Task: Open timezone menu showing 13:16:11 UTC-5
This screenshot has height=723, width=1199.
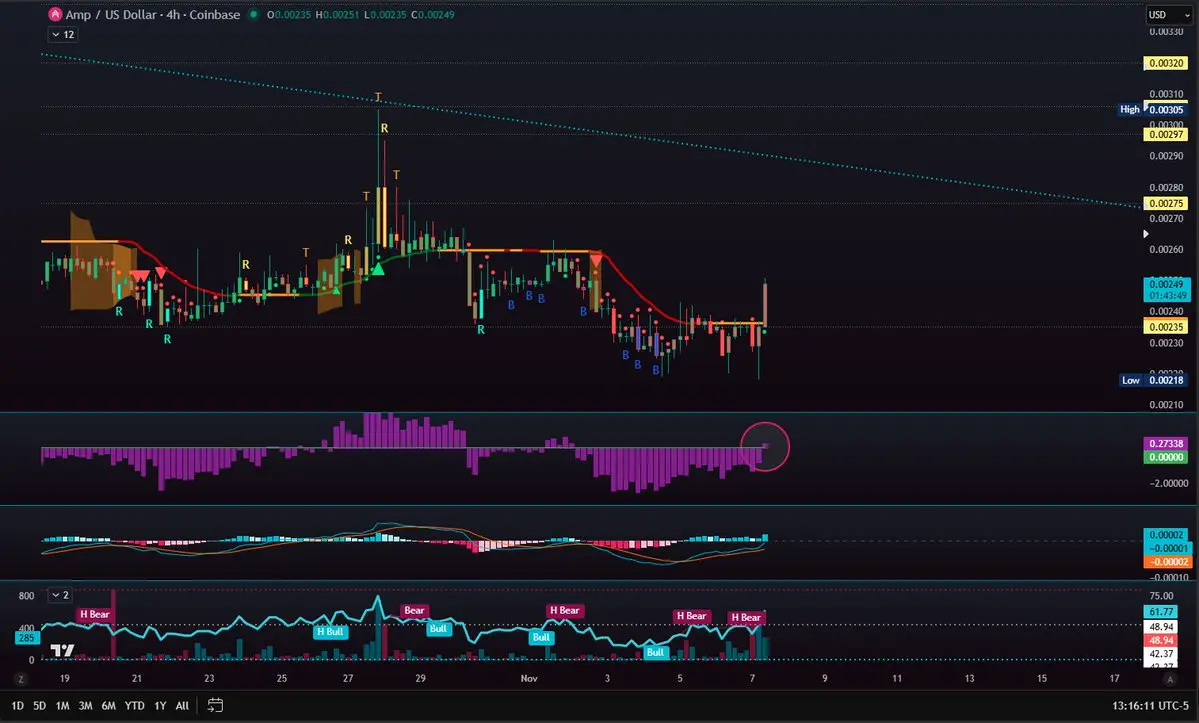Action: 1150,705
